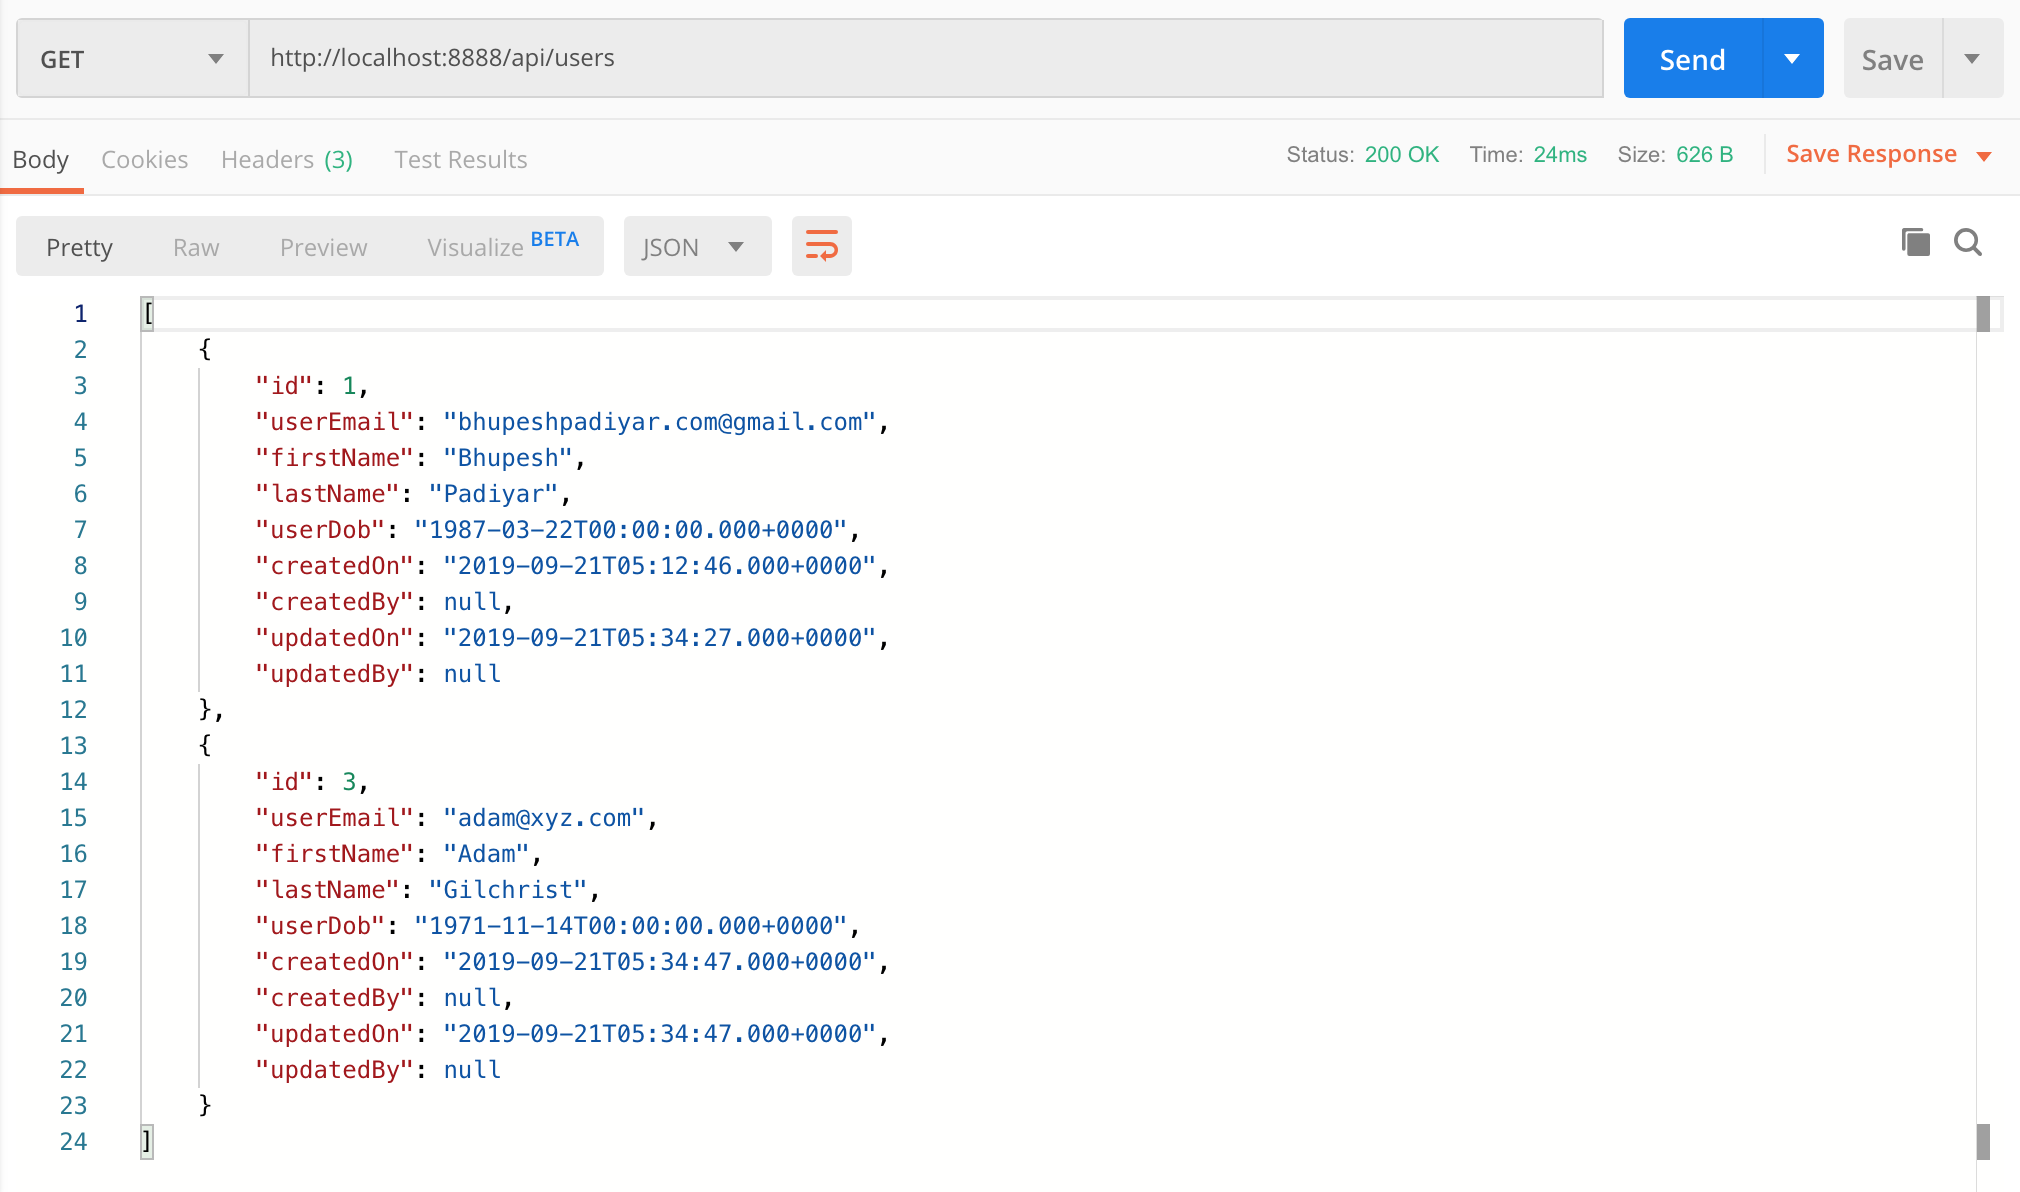Switch to Preview view mode
2020x1192 pixels.
pyautogui.click(x=323, y=247)
